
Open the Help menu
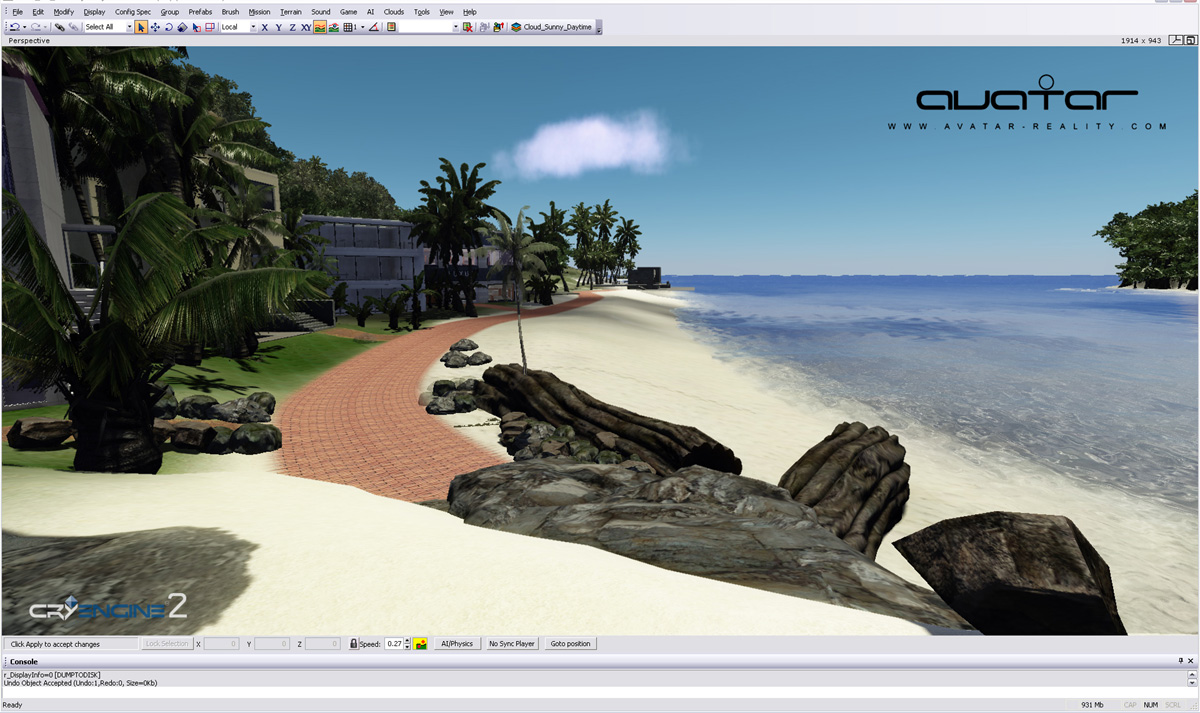(x=470, y=12)
